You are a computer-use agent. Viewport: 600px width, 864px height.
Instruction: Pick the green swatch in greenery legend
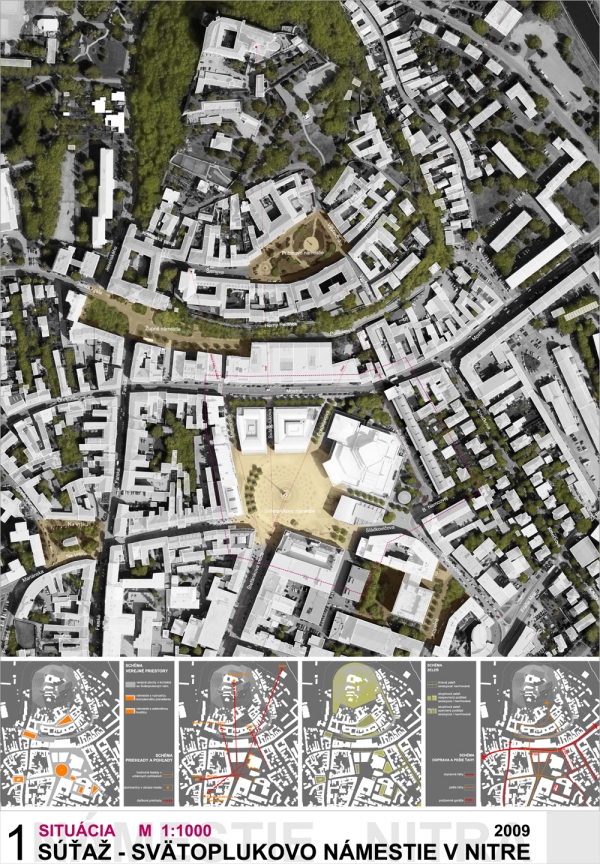coord(423,687)
